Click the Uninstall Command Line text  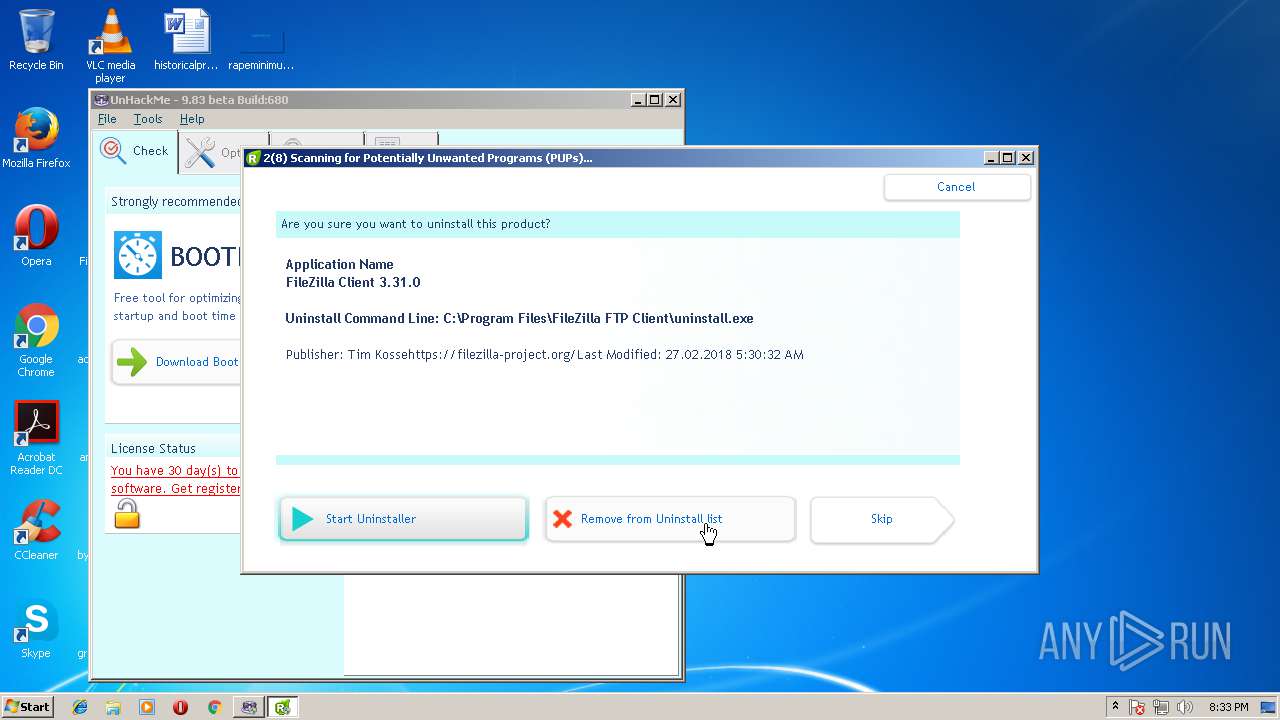click(519, 319)
